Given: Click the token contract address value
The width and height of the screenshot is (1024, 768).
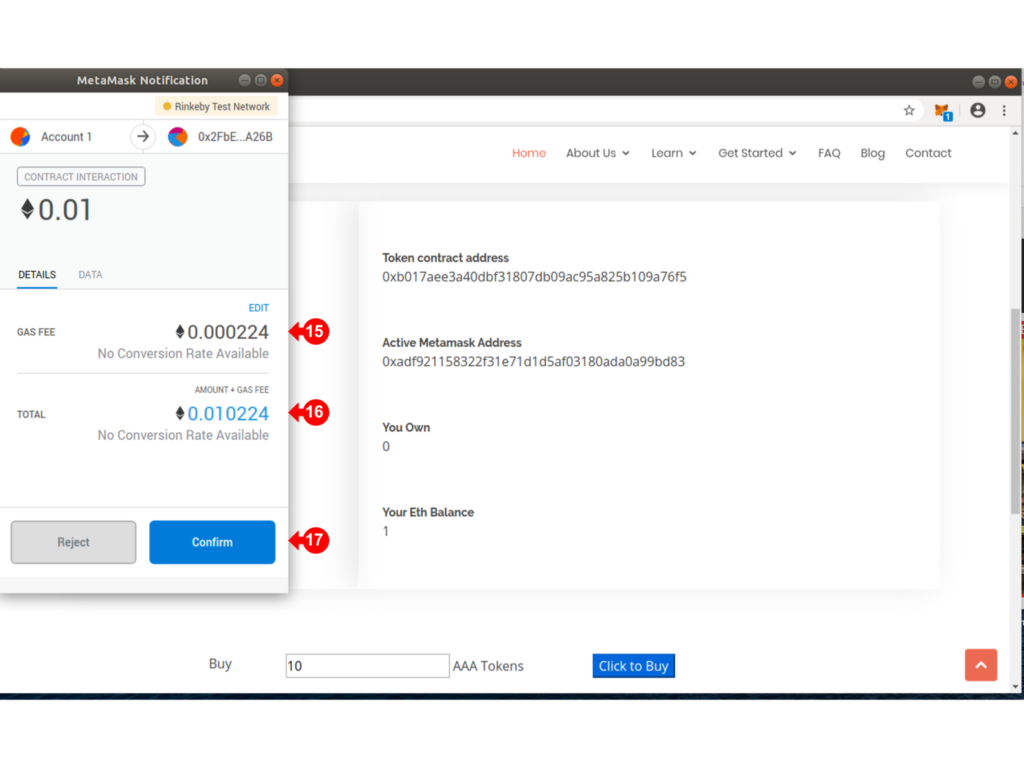Looking at the screenshot, I should [534, 277].
